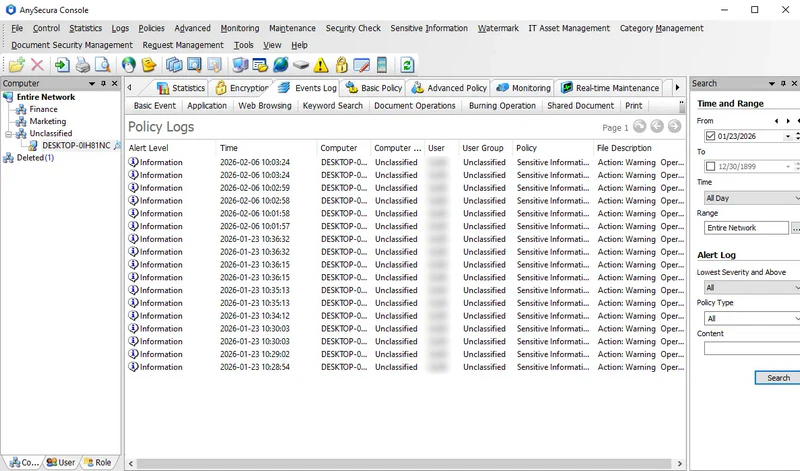
Task: Click the printer toolbar icon
Action: [83, 65]
